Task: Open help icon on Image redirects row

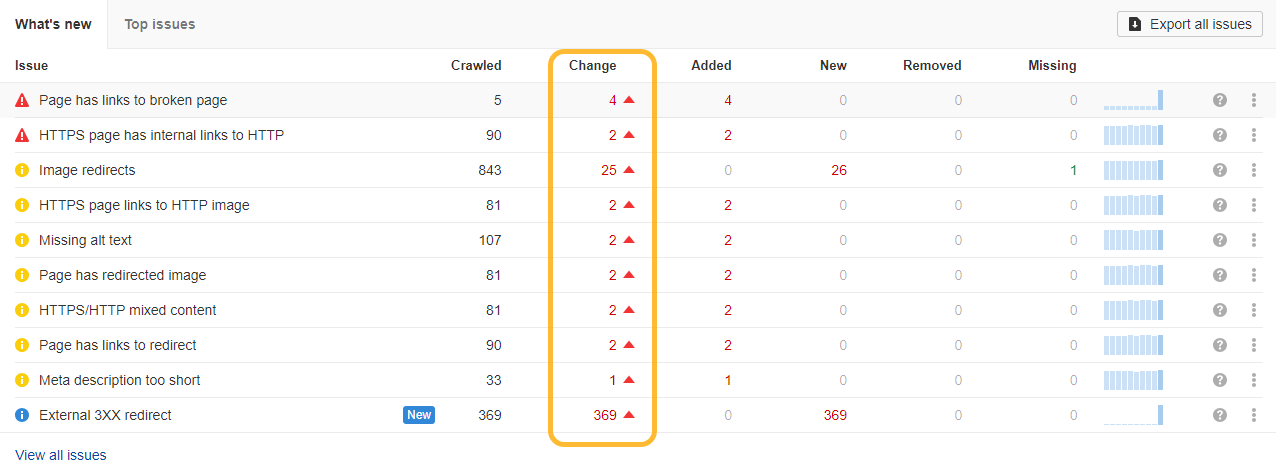Action: pos(1219,170)
